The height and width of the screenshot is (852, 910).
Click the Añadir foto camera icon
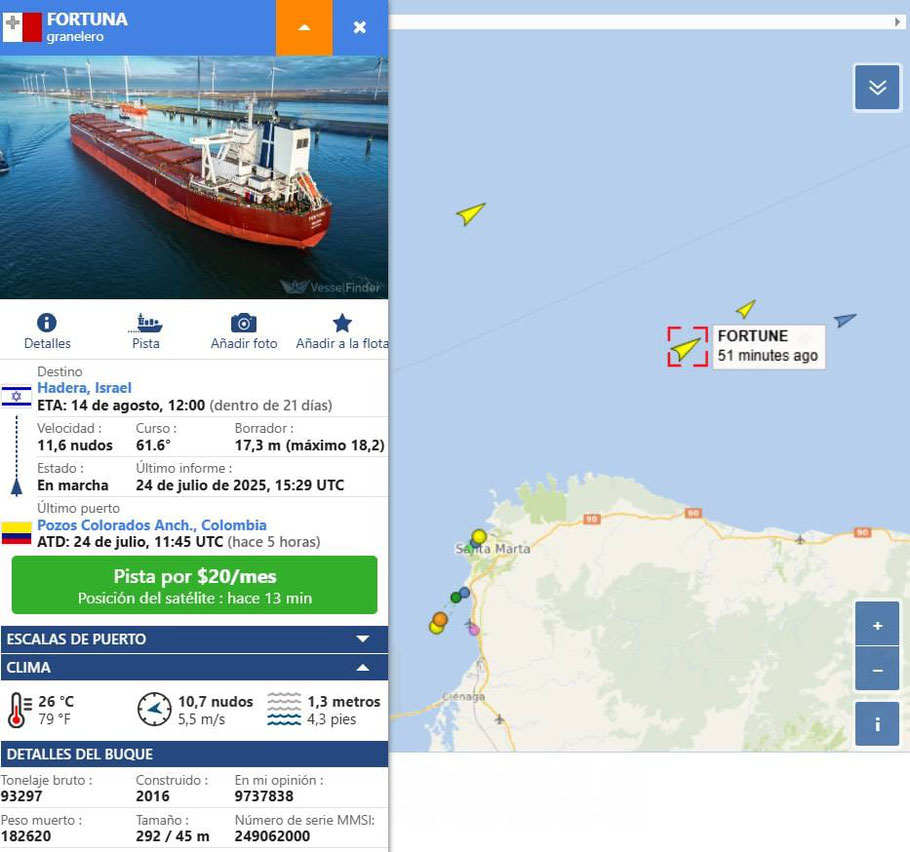tap(244, 323)
